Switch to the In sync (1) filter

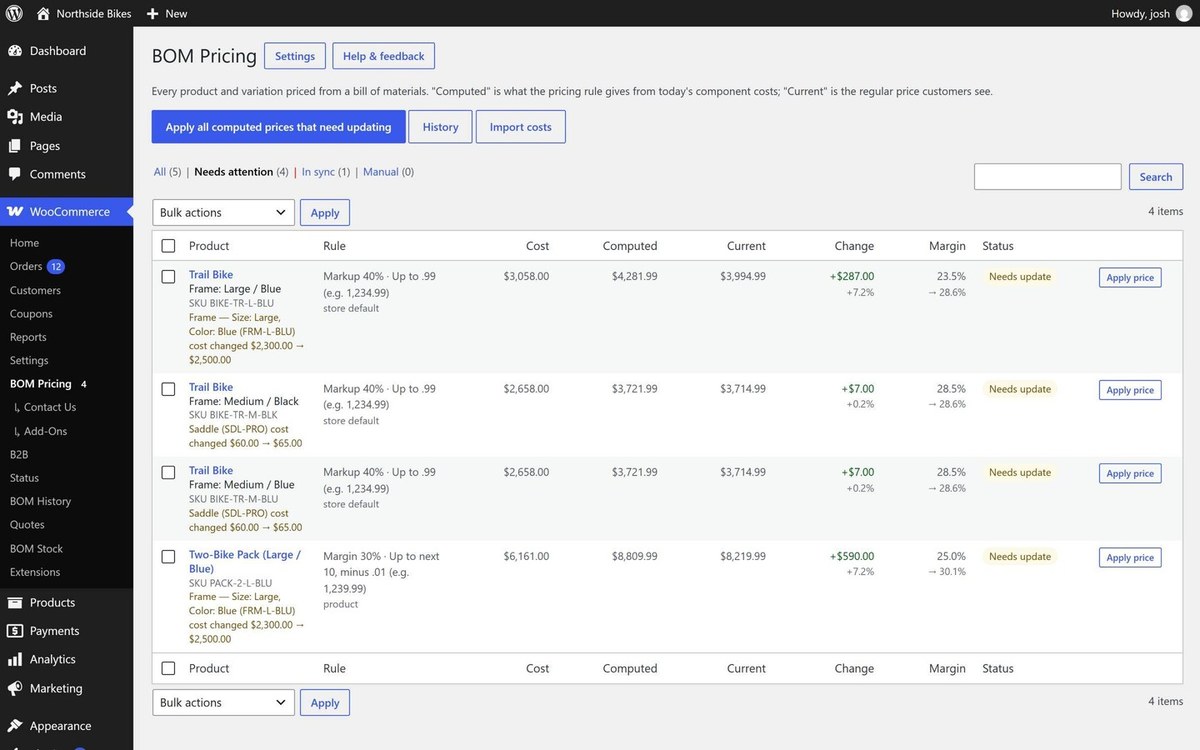326,172
